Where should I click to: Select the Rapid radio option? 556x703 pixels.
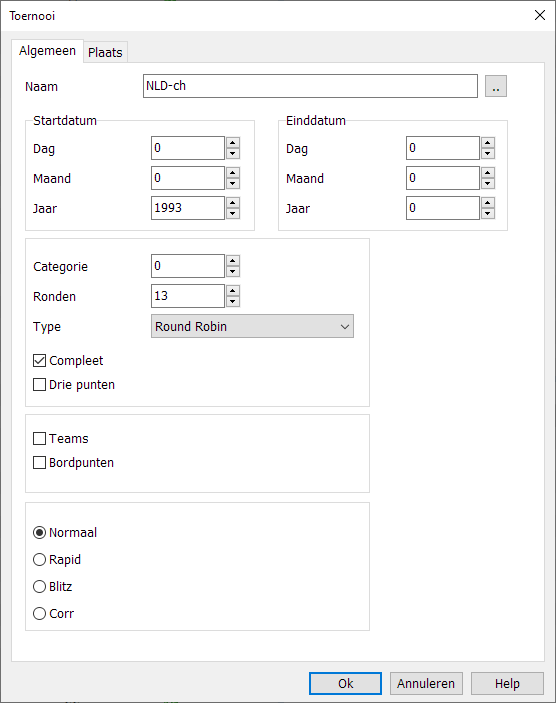coord(39,560)
